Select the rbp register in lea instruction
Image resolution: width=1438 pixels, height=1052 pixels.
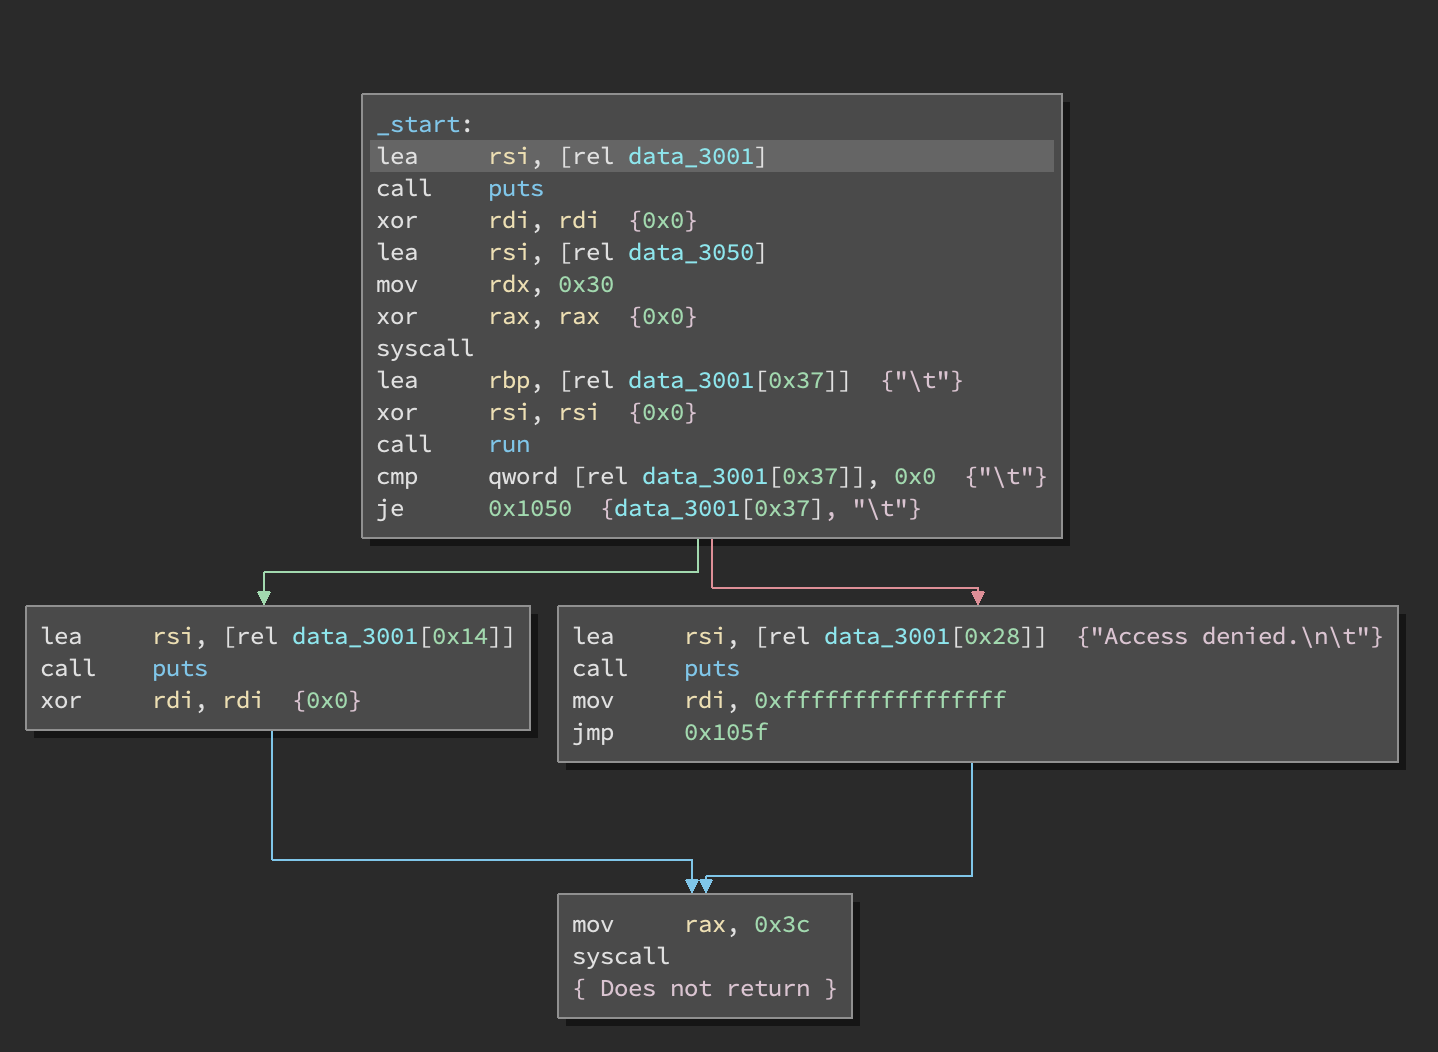point(508,380)
